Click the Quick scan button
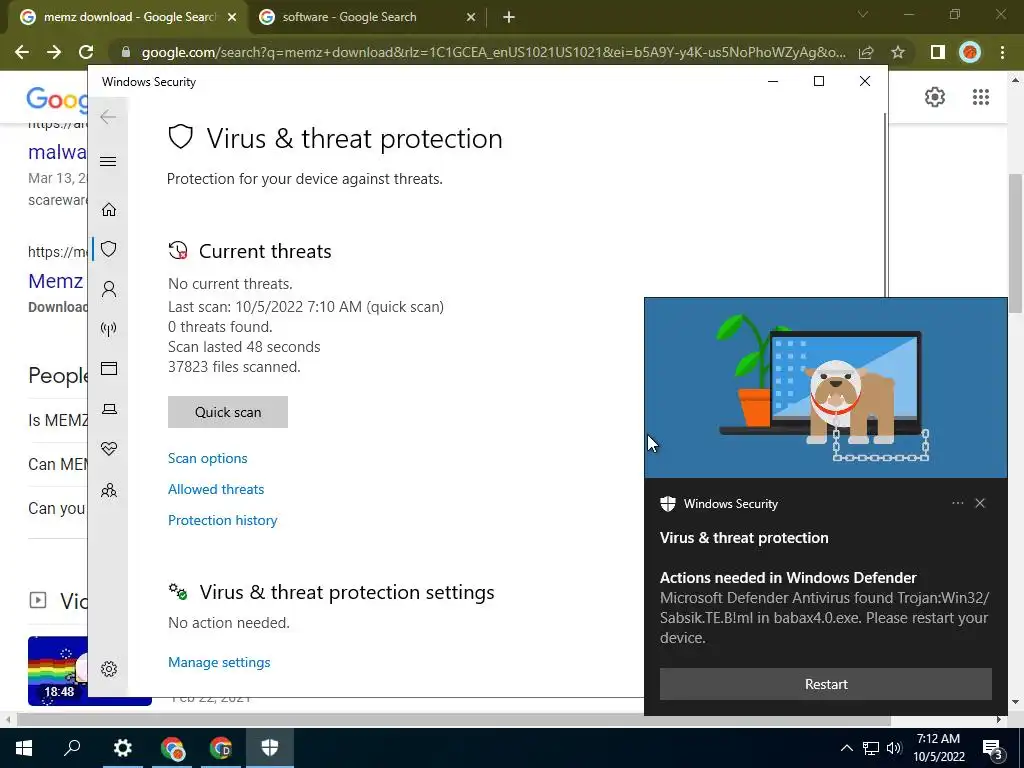This screenshot has width=1024, height=768. click(x=228, y=412)
